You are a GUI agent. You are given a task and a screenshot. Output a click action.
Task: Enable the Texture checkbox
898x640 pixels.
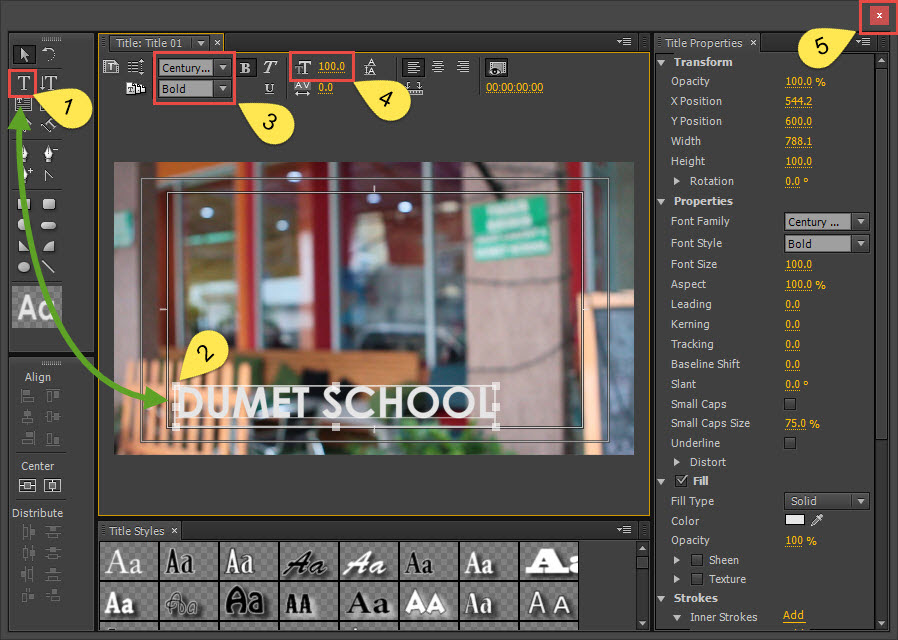click(x=697, y=579)
